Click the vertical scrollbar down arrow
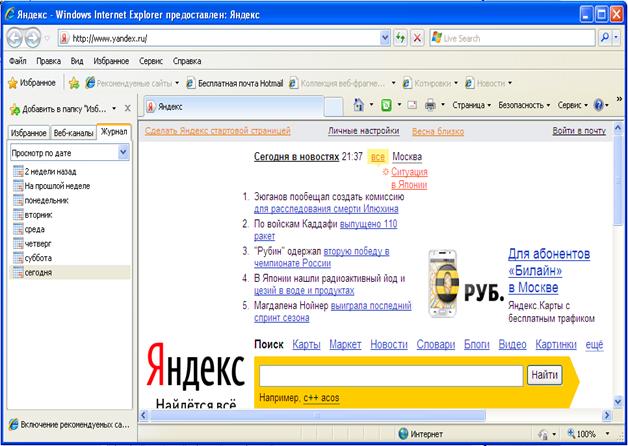Screen dimensions: 628x446 (x=617, y=401)
